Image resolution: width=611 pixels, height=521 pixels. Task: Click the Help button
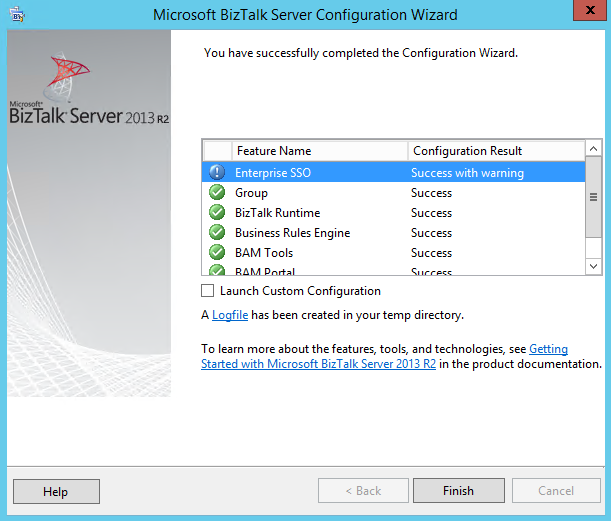(x=56, y=491)
